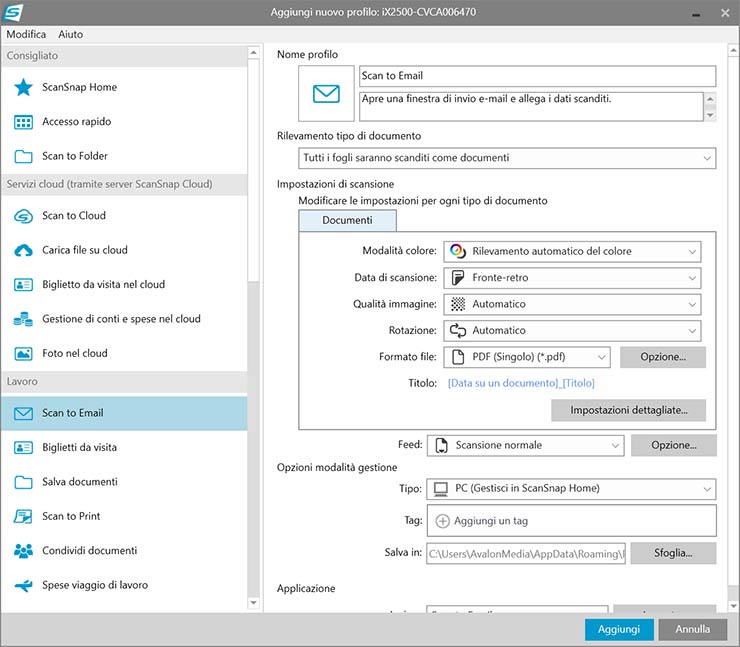The image size is (740, 647).
Task: Click the Foto nel cloud picture icon
Action: coord(23,353)
